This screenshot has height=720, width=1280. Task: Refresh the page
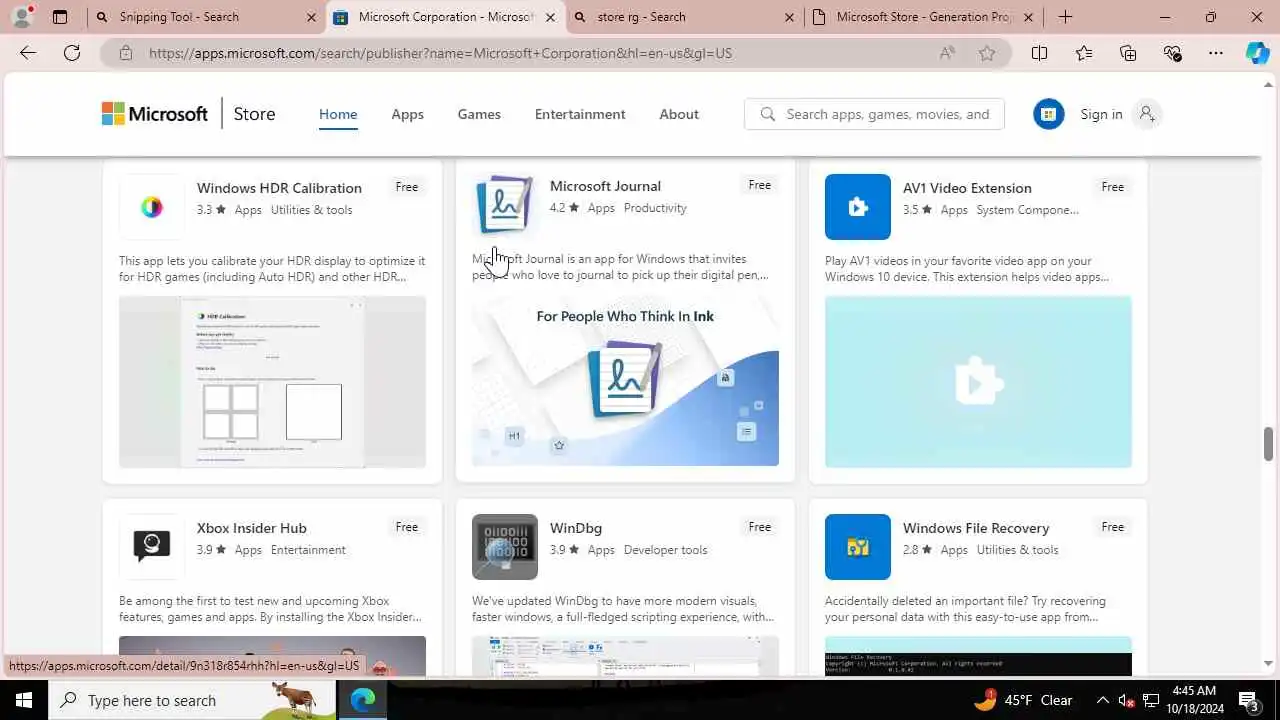pyautogui.click(x=72, y=53)
